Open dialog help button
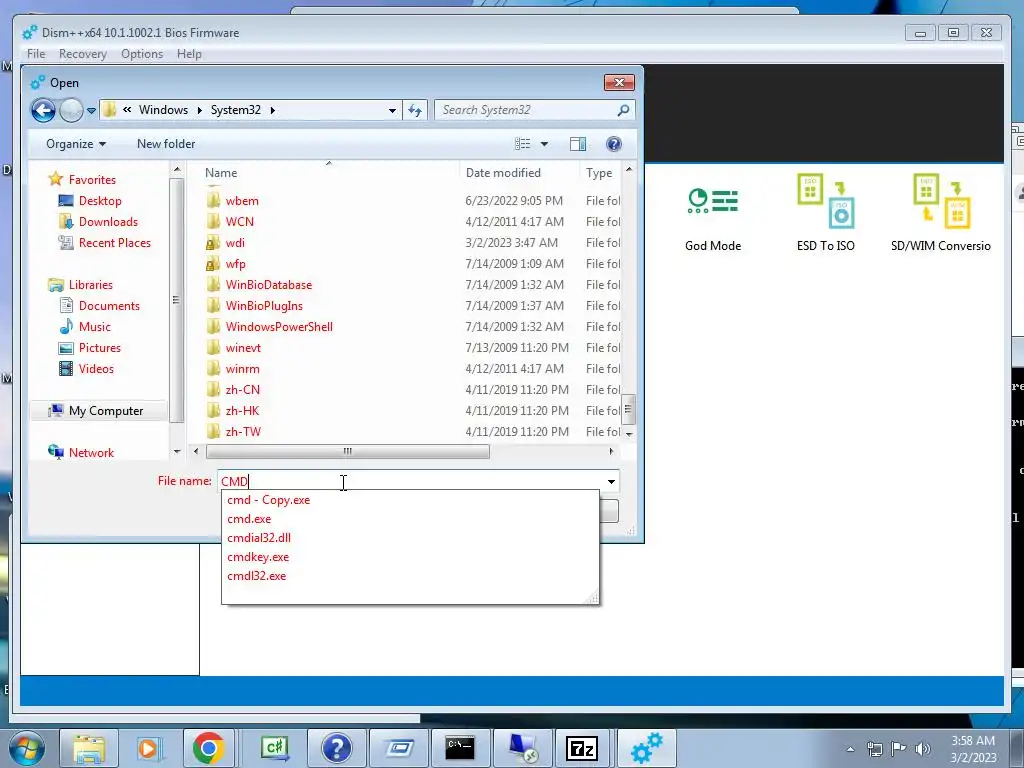This screenshot has width=1024, height=768. tap(613, 144)
